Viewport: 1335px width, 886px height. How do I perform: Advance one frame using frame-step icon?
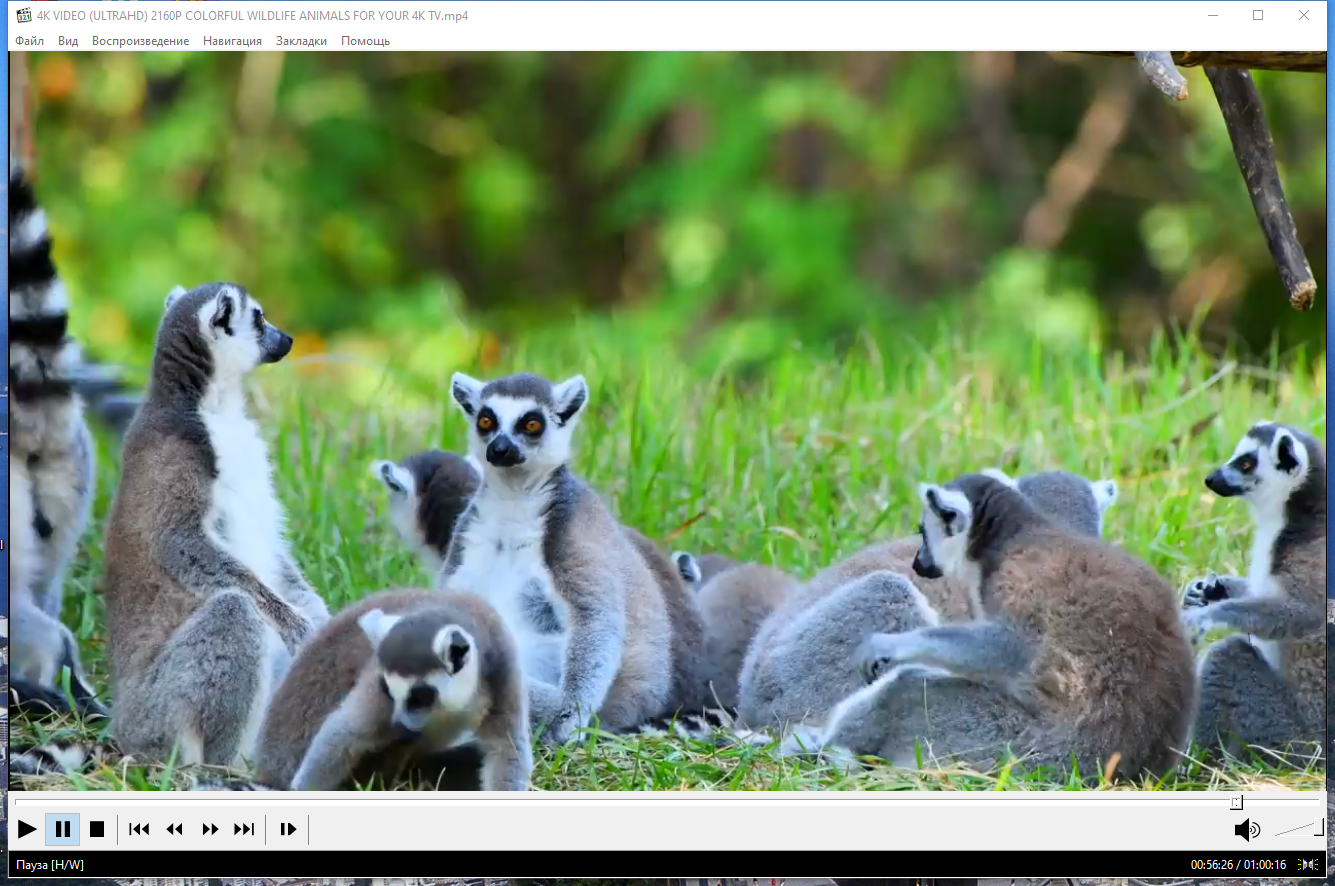click(x=288, y=829)
